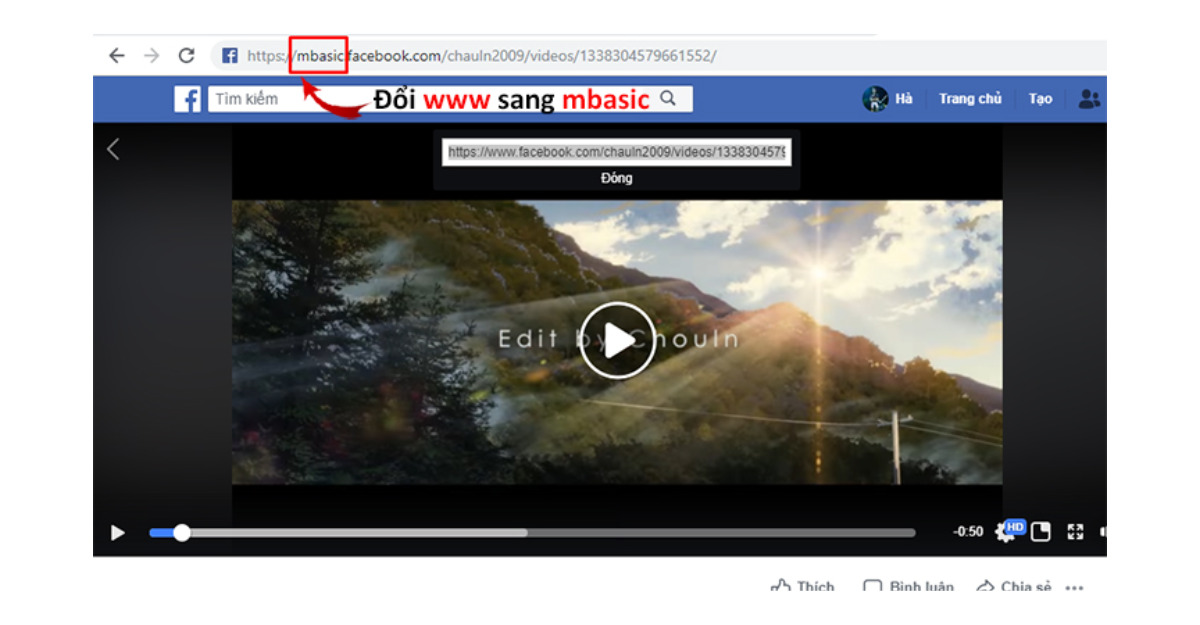Reload the page with the refresh icon

click(x=186, y=56)
